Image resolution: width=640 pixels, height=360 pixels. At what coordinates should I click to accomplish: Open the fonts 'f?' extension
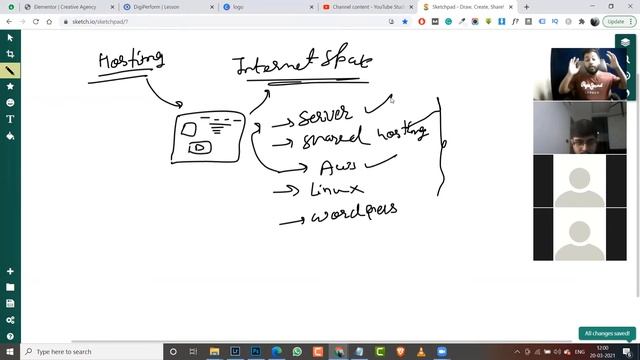[x=515, y=22]
